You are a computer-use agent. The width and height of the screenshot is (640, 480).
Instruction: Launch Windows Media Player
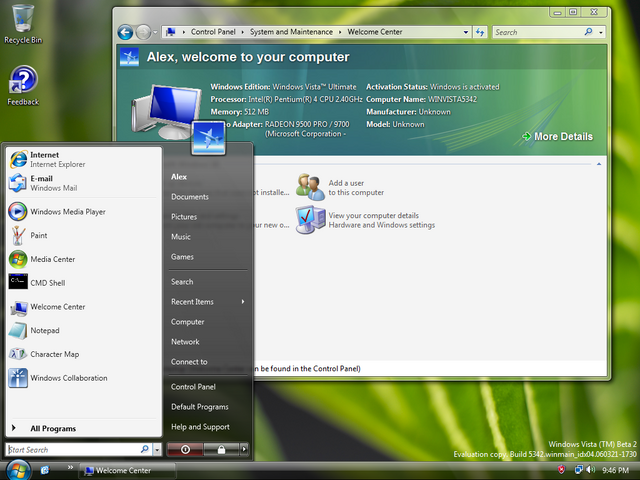coord(84,212)
